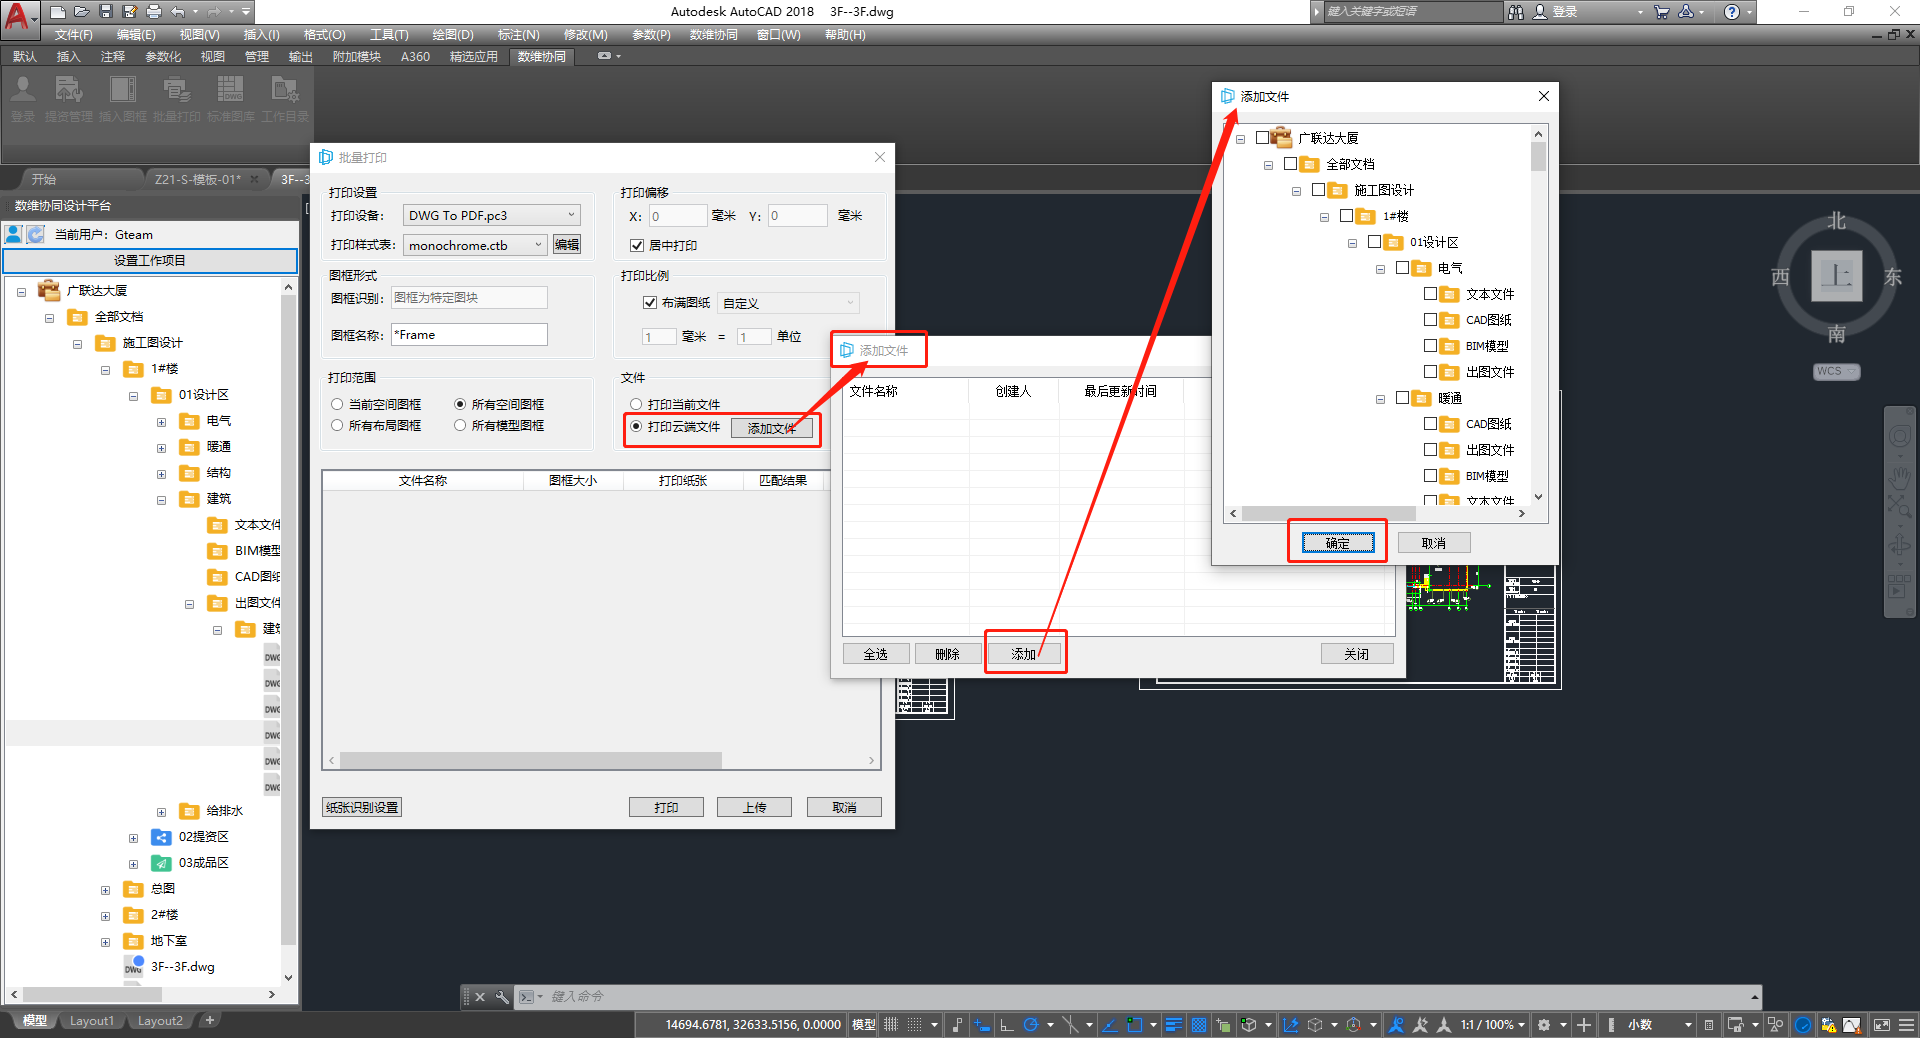Click 纸张识别设置 button
The width and height of the screenshot is (1920, 1038).
click(362, 807)
